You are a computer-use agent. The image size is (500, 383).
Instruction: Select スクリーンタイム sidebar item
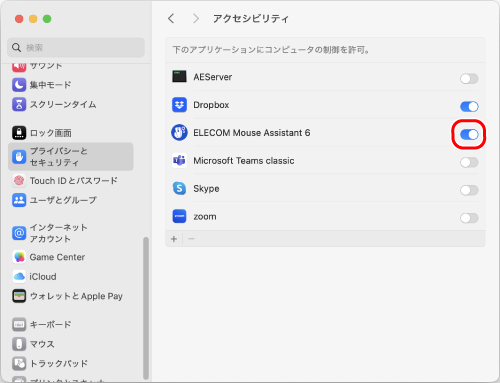click(x=71, y=104)
